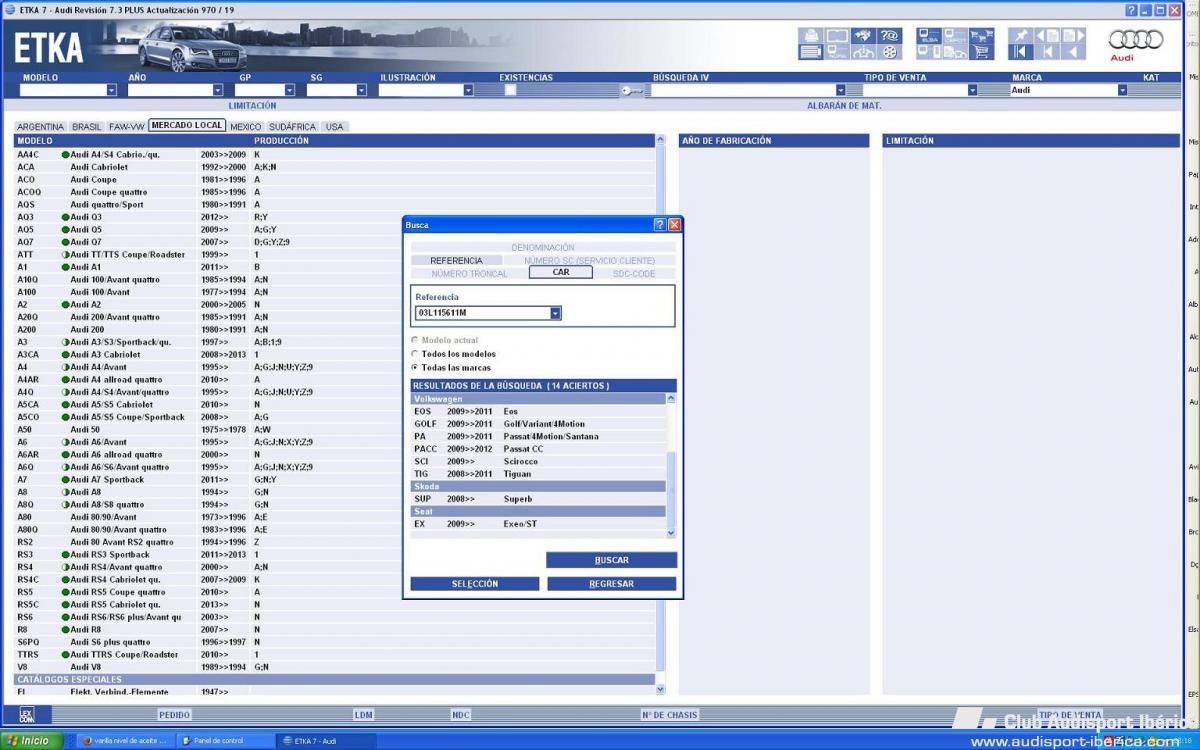Viewport: 1200px width, 750px height.
Task: Select the Audi A4/Avant model row
Action: pyautogui.click(x=335, y=367)
